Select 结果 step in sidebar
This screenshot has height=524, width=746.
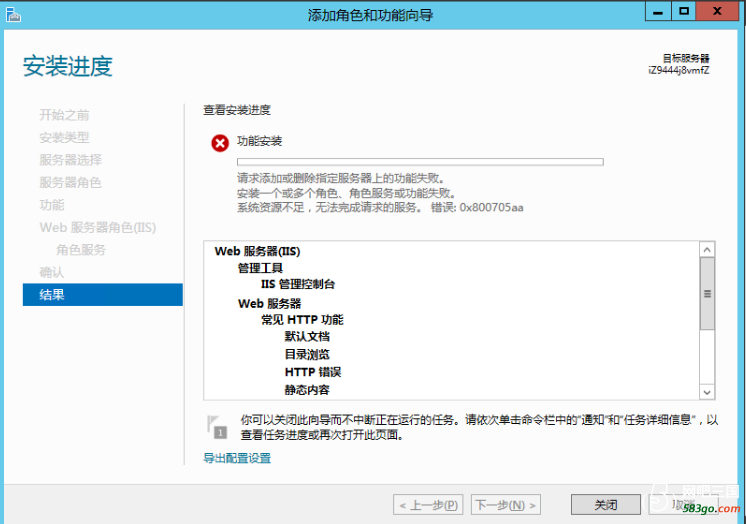(103, 295)
